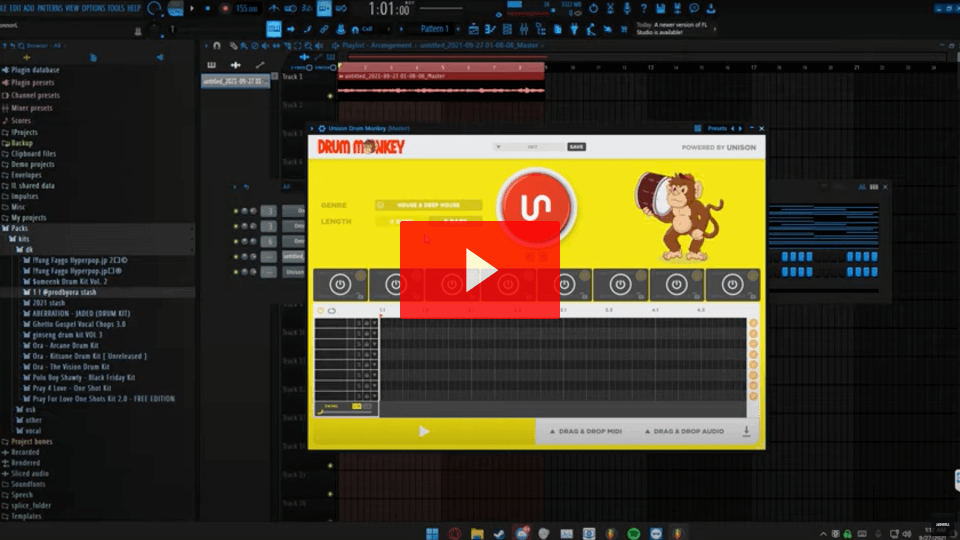This screenshot has height=540, width=960.
Task: Click the export download icon in top toolbar
Action: pyautogui.click(x=711, y=9)
